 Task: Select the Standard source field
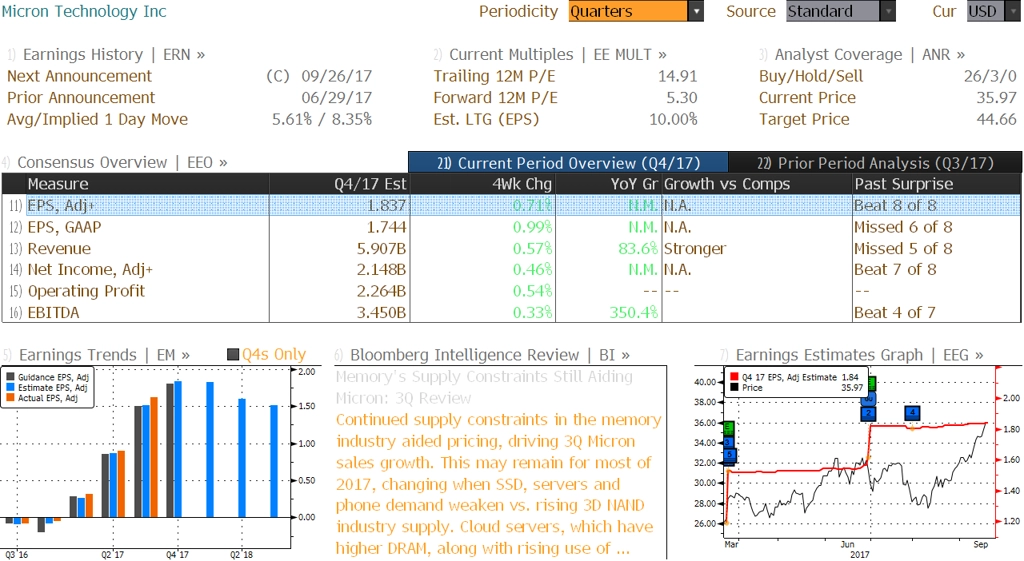click(833, 11)
